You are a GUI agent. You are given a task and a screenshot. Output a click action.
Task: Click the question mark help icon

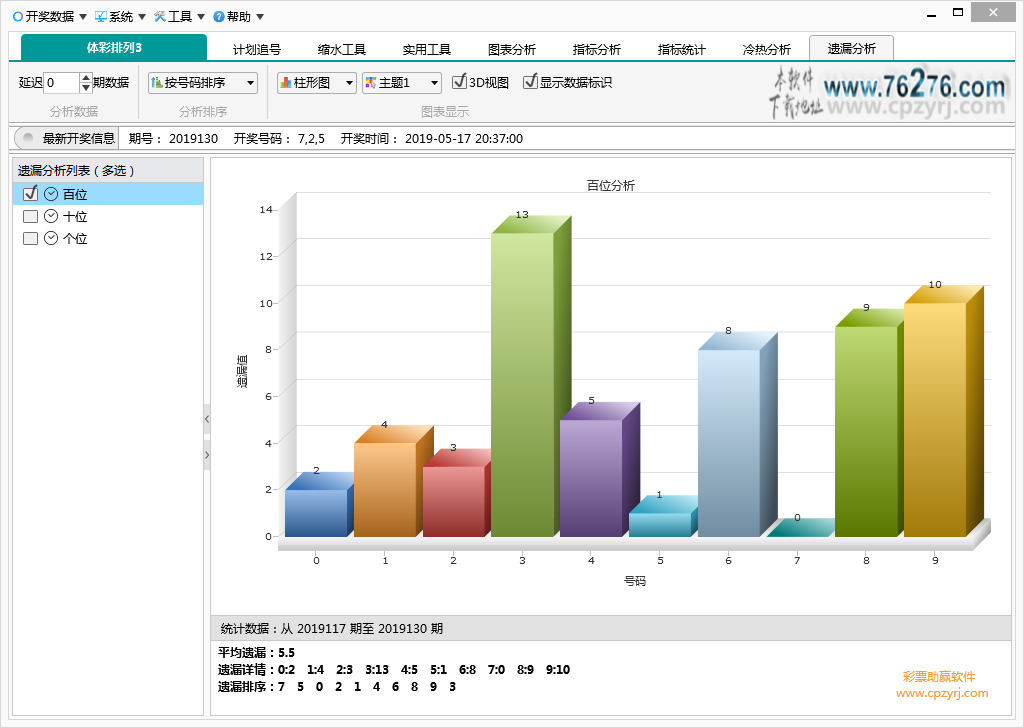[219, 16]
